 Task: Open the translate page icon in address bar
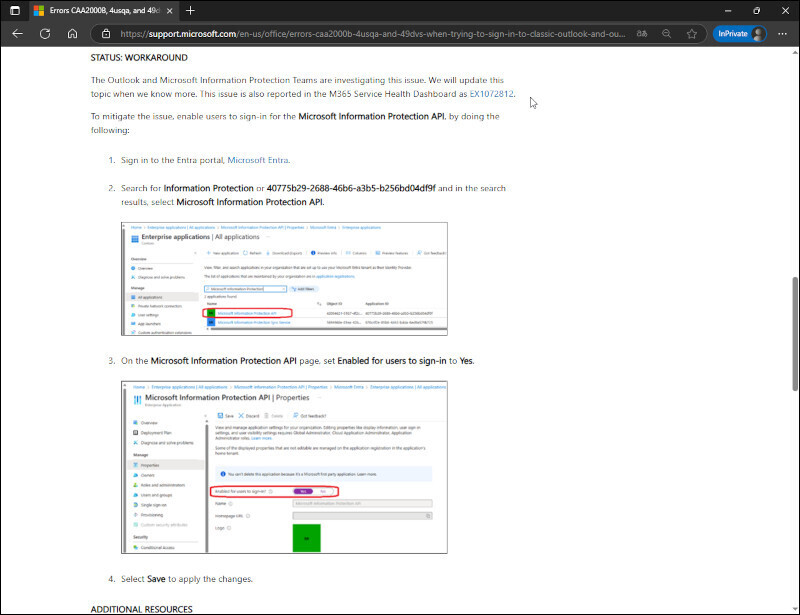tap(642, 34)
